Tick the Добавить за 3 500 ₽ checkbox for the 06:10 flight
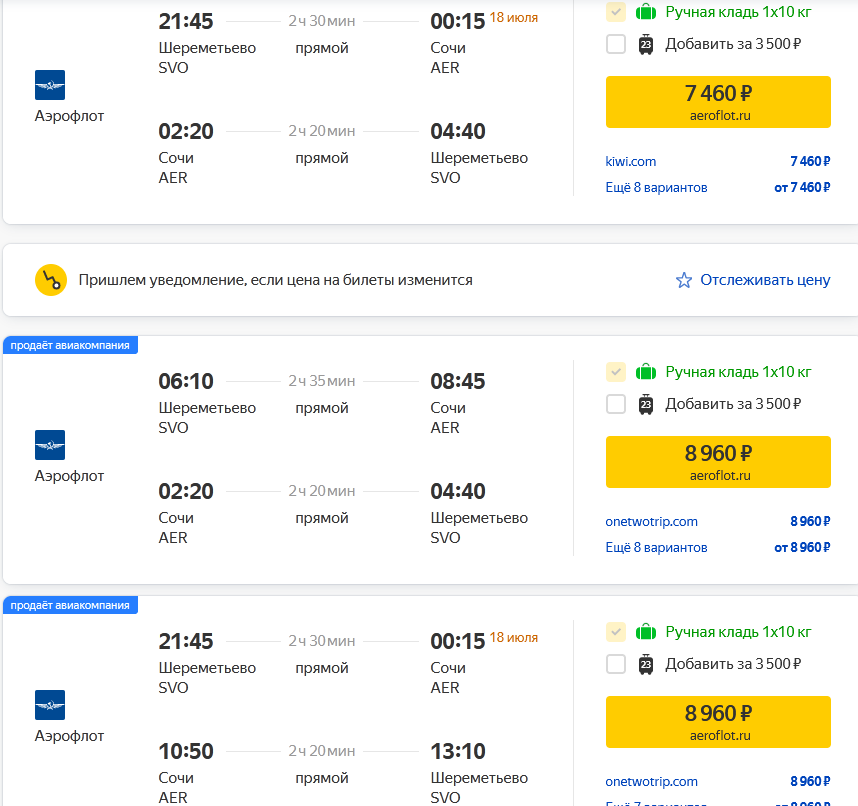 pyautogui.click(x=616, y=404)
